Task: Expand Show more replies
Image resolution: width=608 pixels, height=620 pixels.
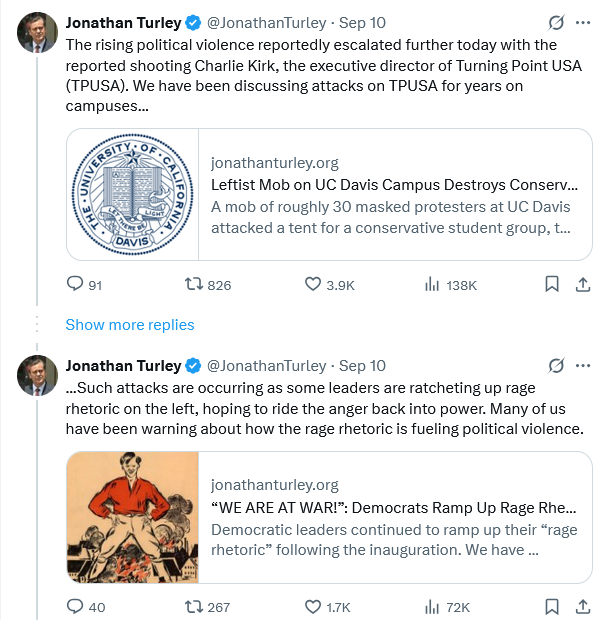Action: [130, 325]
